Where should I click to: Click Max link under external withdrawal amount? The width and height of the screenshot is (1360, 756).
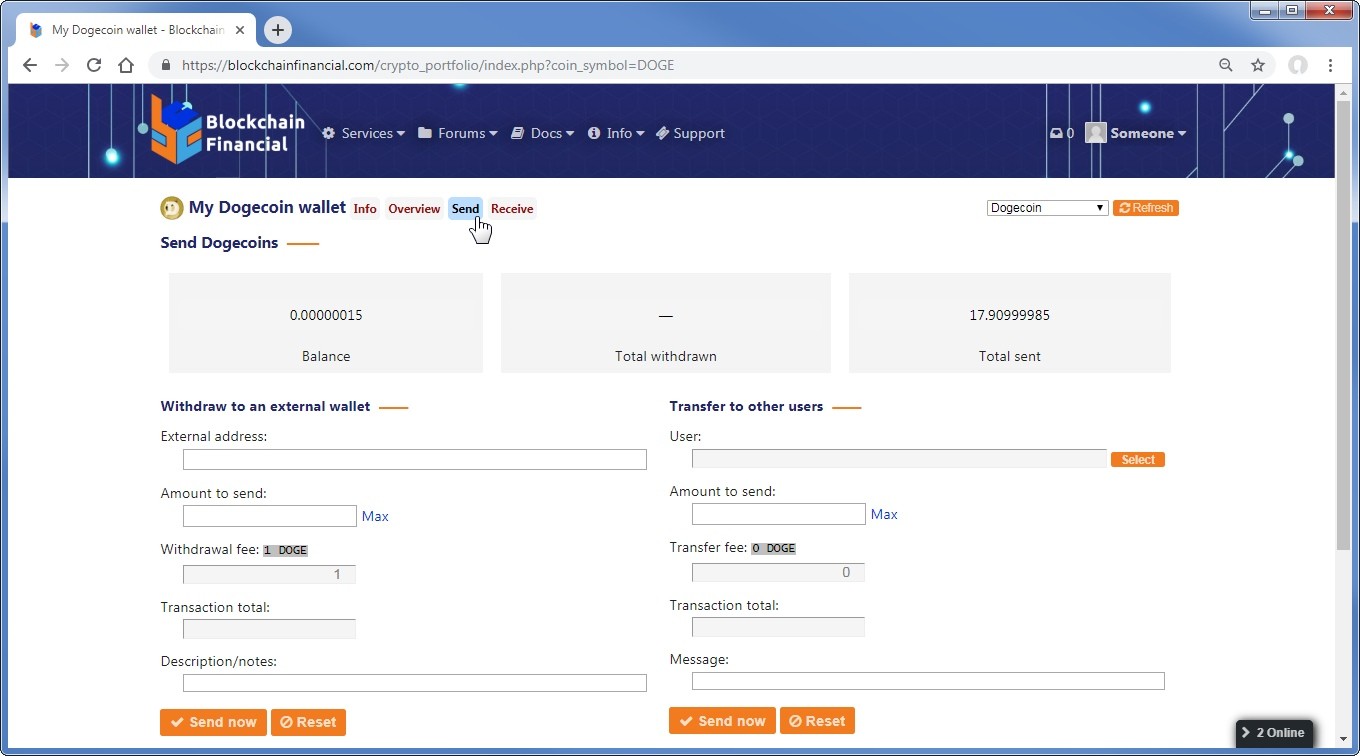(x=375, y=516)
